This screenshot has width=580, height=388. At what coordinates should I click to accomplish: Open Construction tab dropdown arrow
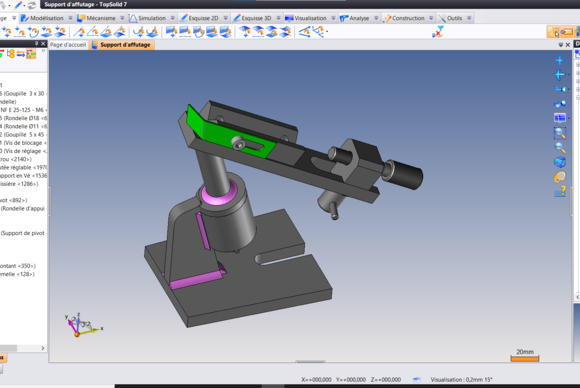(431, 18)
